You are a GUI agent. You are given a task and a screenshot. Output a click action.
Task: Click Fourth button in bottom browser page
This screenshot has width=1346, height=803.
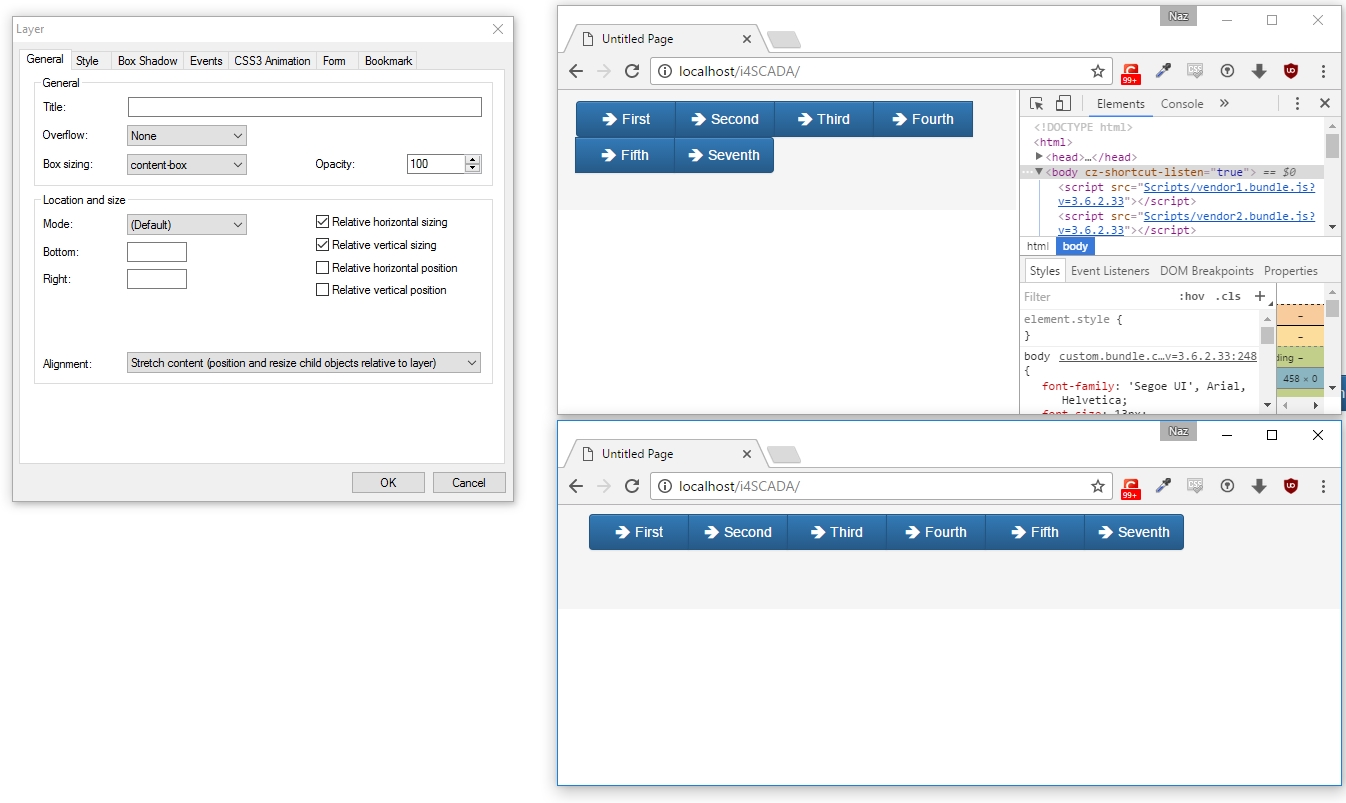936,532
